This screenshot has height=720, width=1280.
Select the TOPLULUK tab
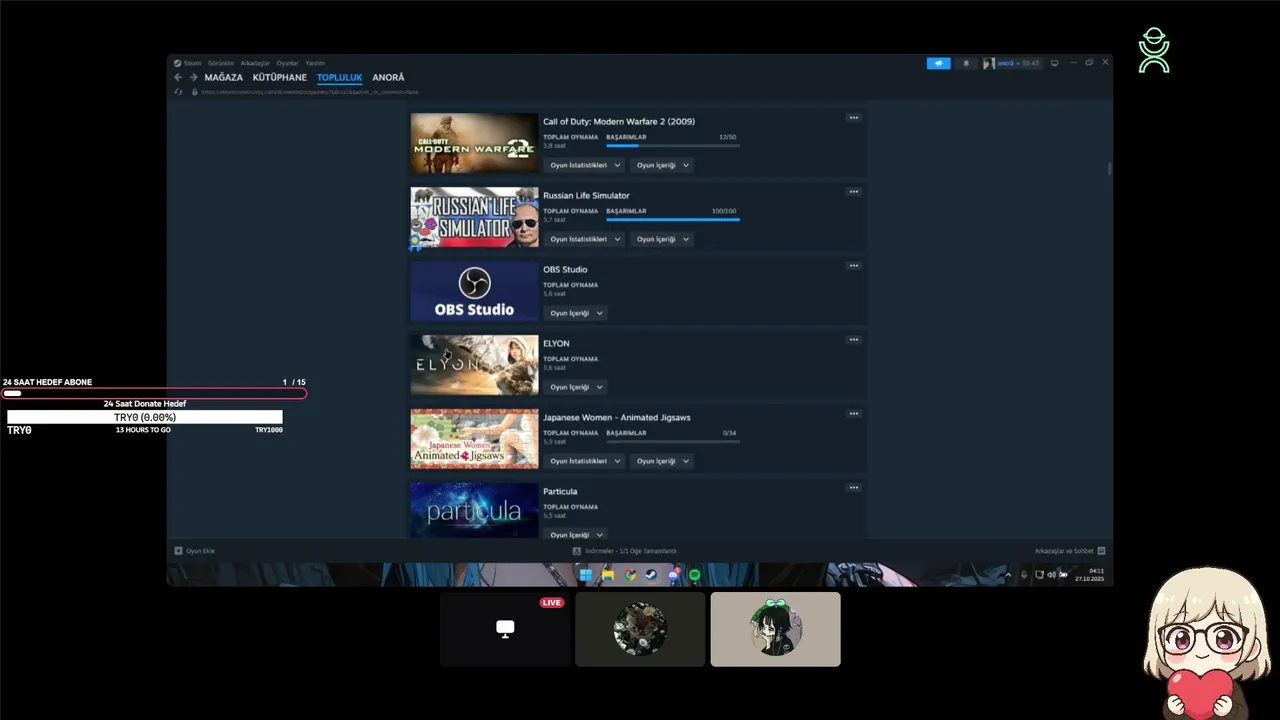coord(340,77)
